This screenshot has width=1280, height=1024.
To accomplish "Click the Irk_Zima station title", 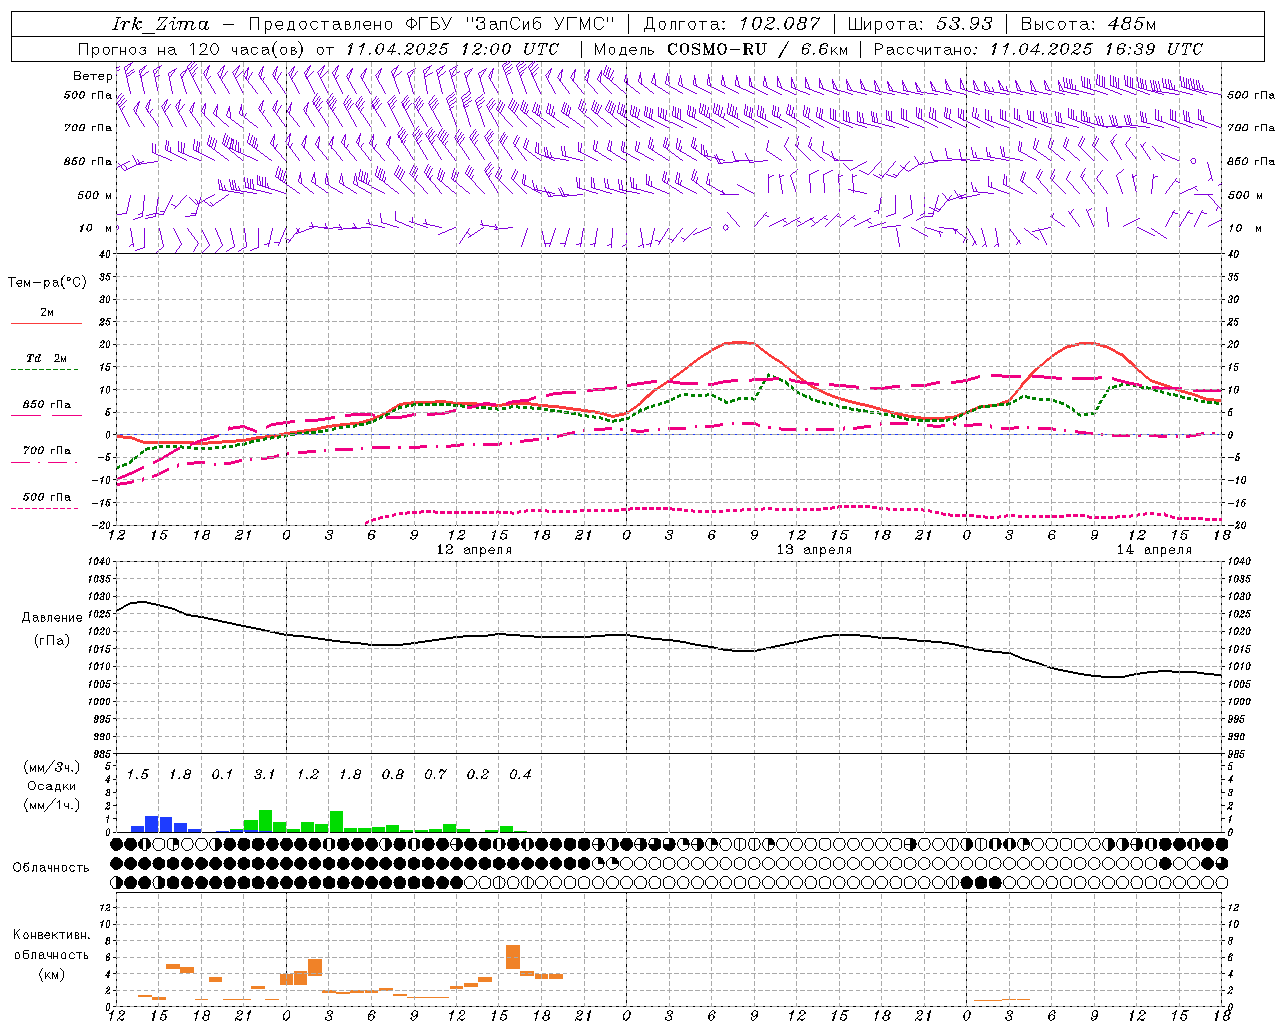I will [x=161, y=24].
